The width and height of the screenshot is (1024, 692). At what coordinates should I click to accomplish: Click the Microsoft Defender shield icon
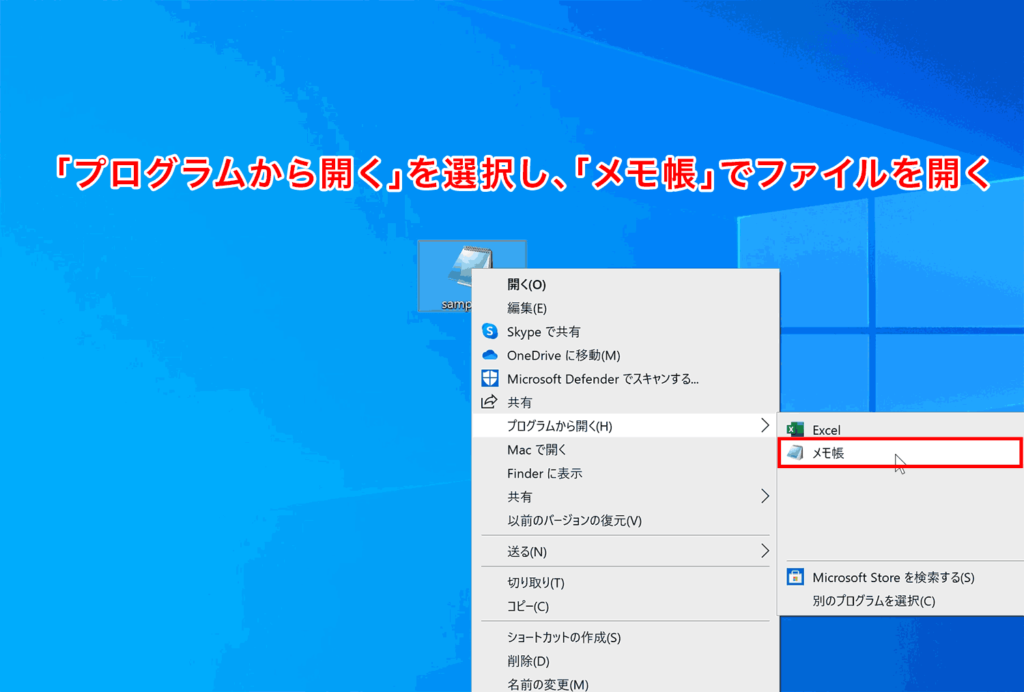pos(489,378)
